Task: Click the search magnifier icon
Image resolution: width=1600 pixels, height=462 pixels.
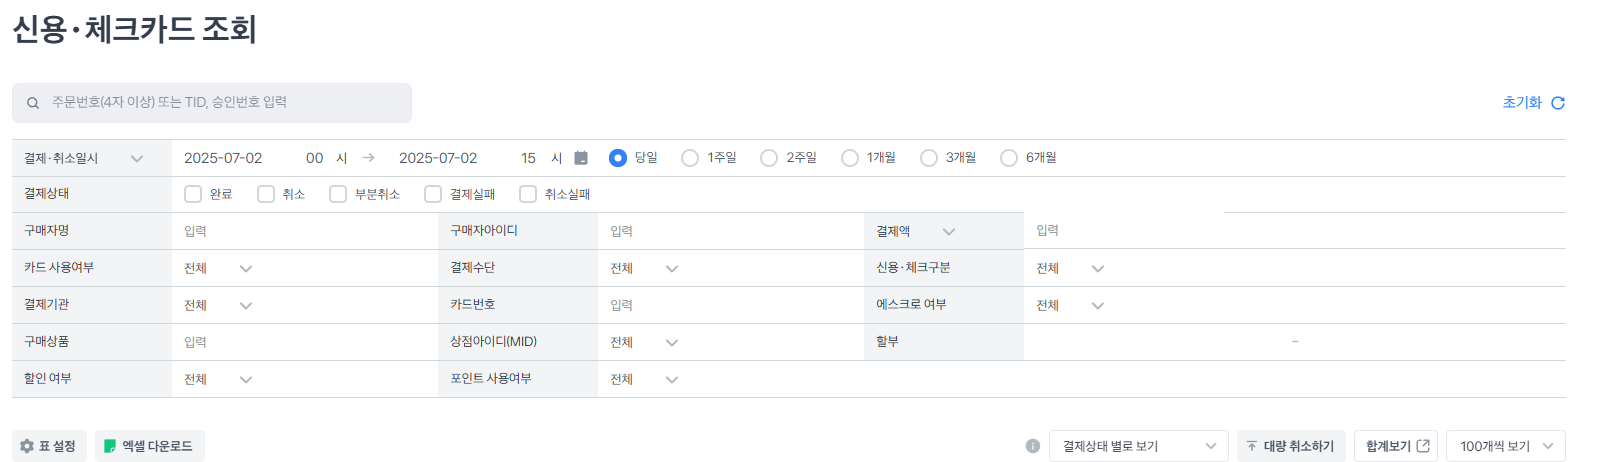Action: pyautogui.click(x=33, y=103)
